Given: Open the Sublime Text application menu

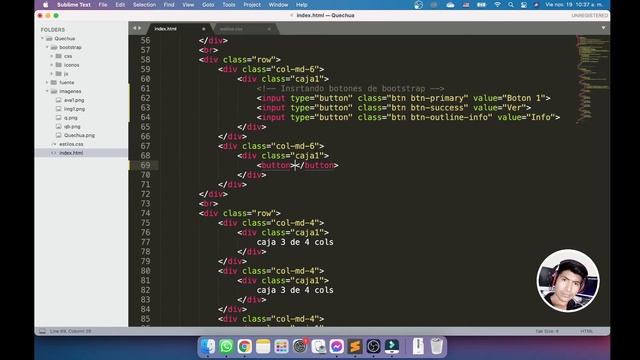Looking at the screenshot, I should 74,5.
